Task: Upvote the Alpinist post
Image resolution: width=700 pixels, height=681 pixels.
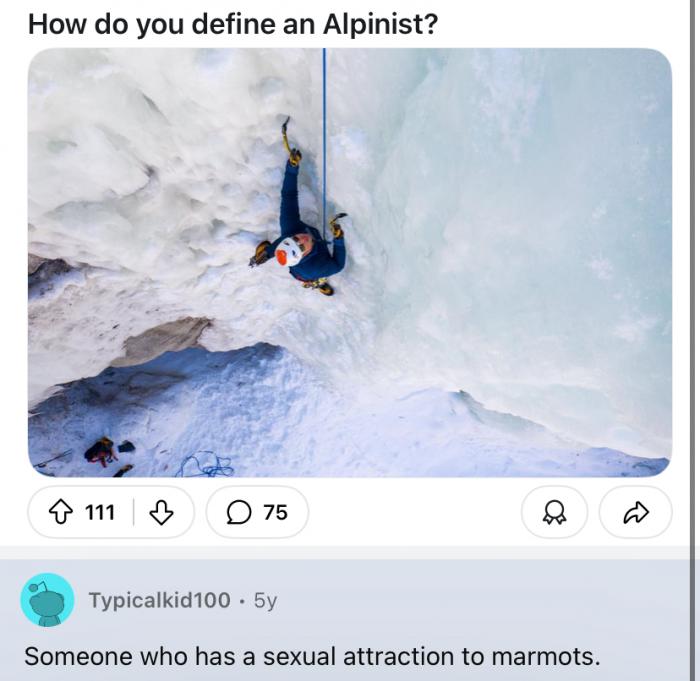Action: pyautogui.click(x=60, y=512)
